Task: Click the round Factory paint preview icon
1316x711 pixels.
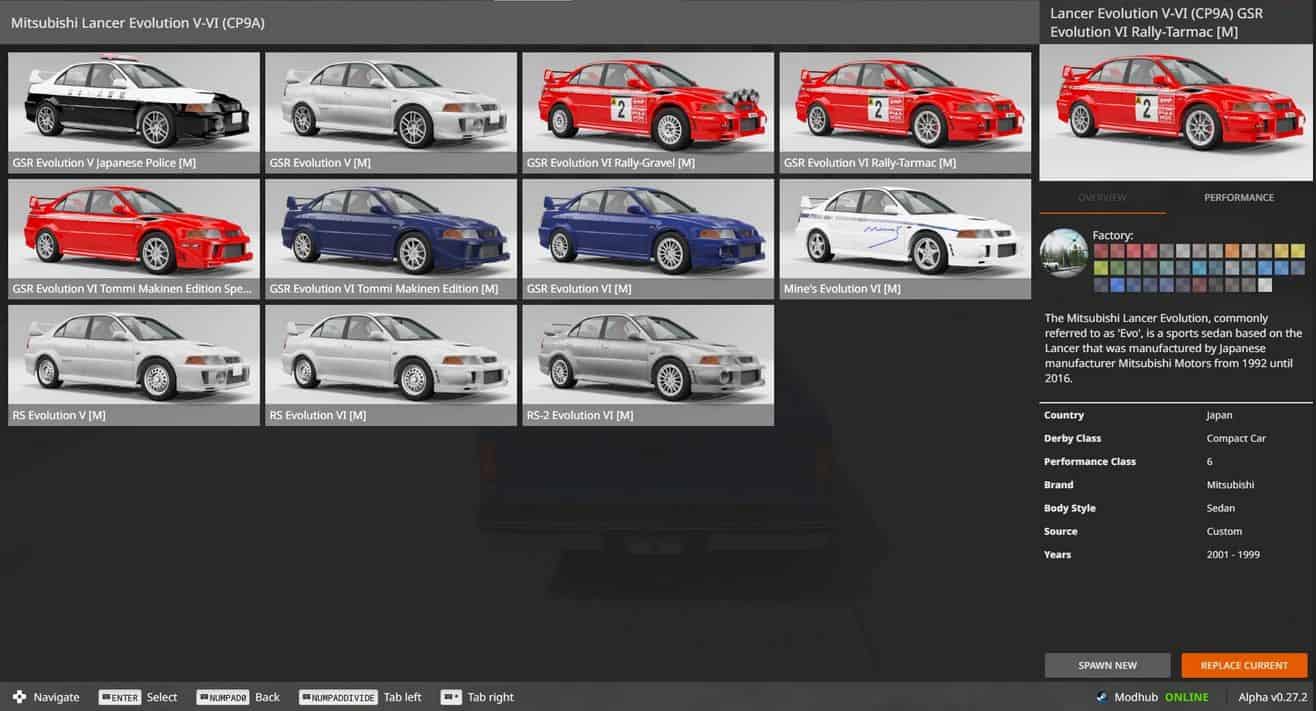Action: pyautogui.click(x=1063, y=253)
